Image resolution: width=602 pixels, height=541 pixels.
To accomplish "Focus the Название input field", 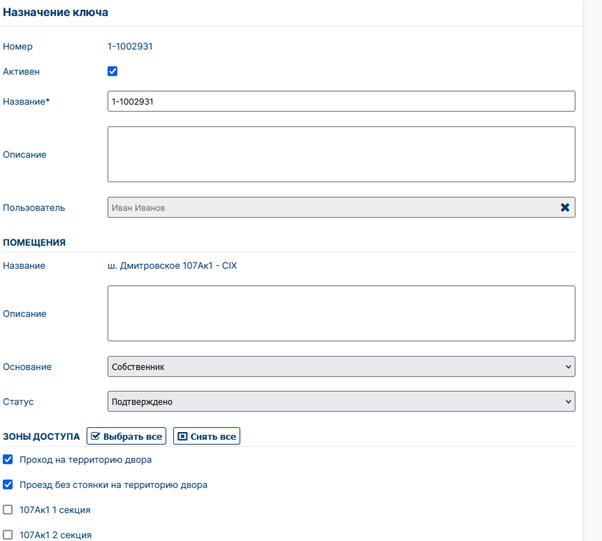I will pos(341,101).
